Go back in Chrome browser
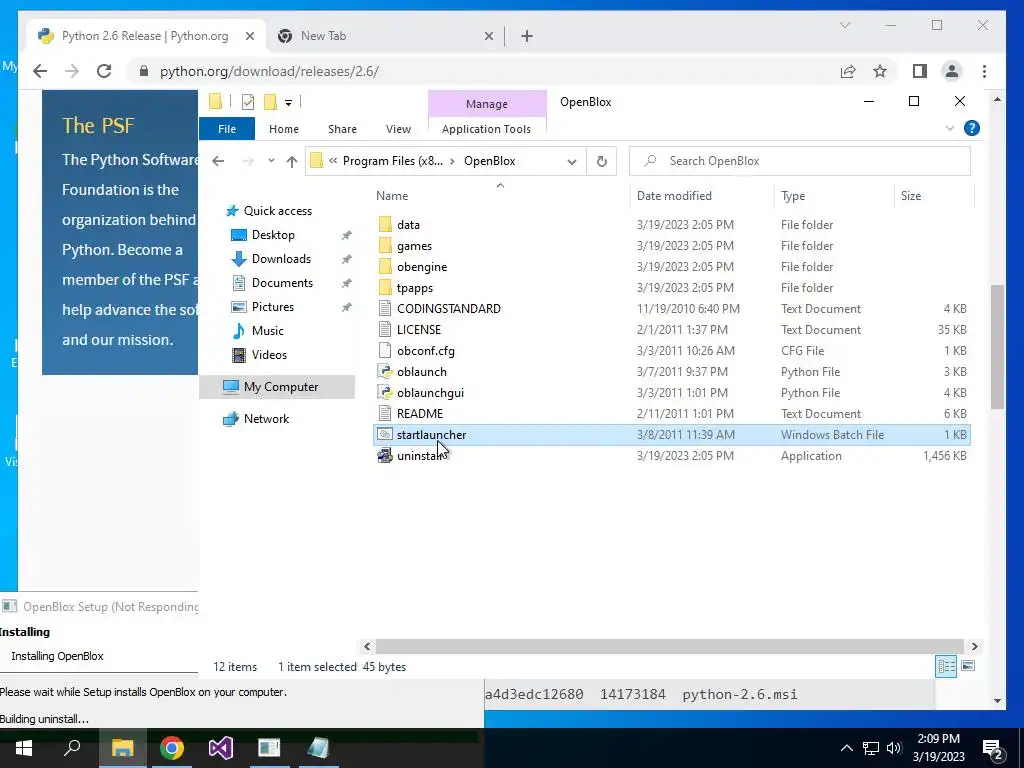This screenshot has width=1024, height=768. (x=40, y=71)
